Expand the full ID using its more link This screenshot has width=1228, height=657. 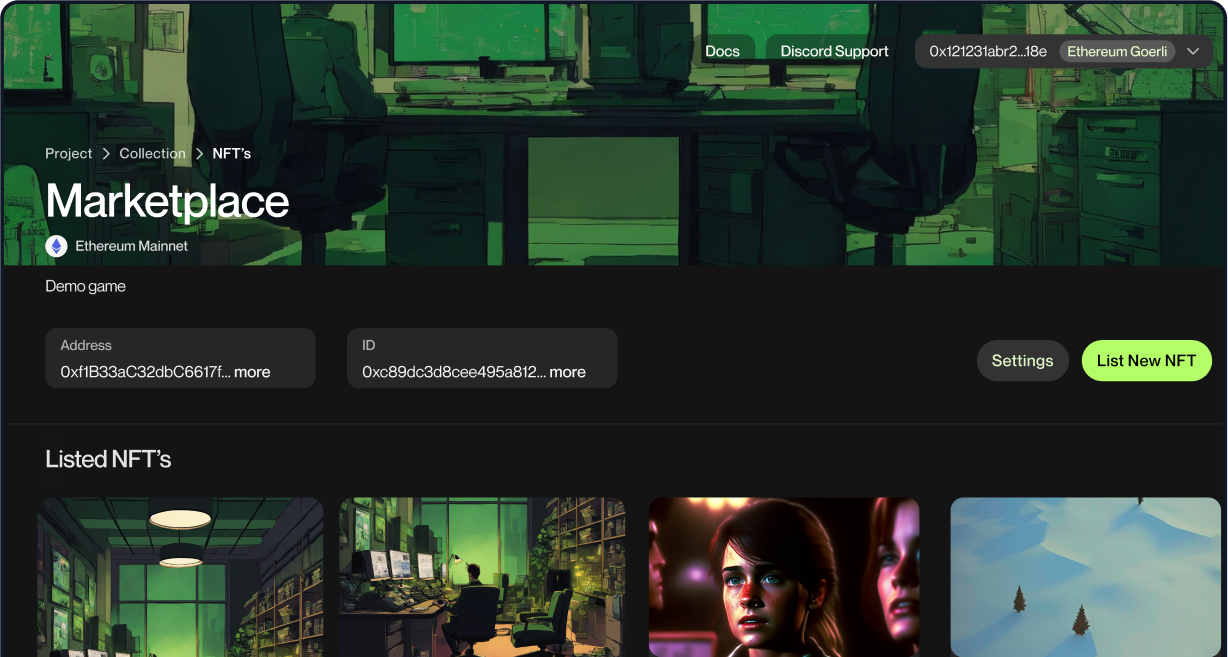[569, 371]
